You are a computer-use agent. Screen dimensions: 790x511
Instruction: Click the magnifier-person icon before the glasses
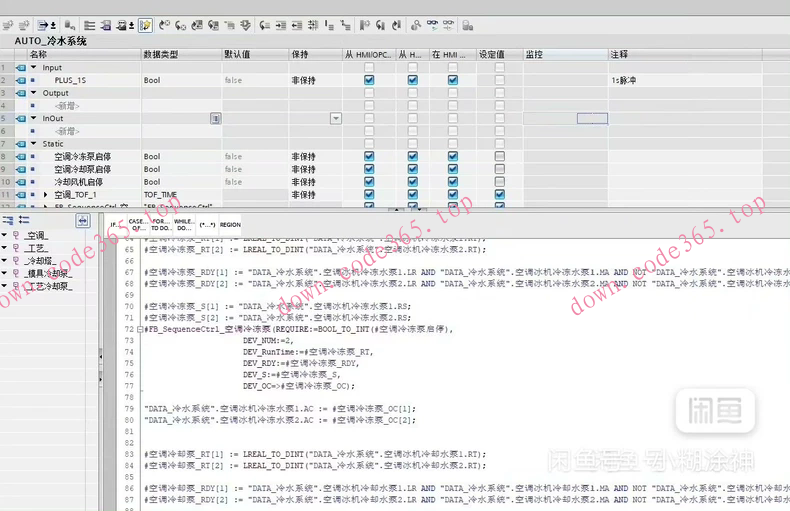click(x=416, y=25)
